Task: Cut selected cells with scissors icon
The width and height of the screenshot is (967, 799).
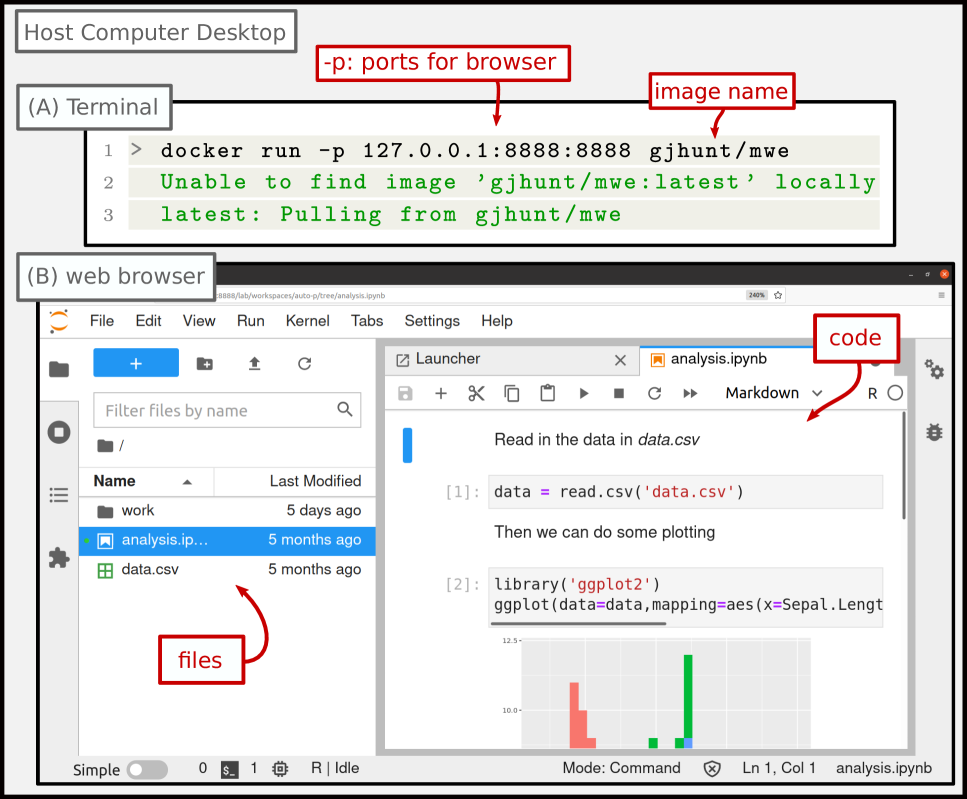Action: tap(476, 393)
